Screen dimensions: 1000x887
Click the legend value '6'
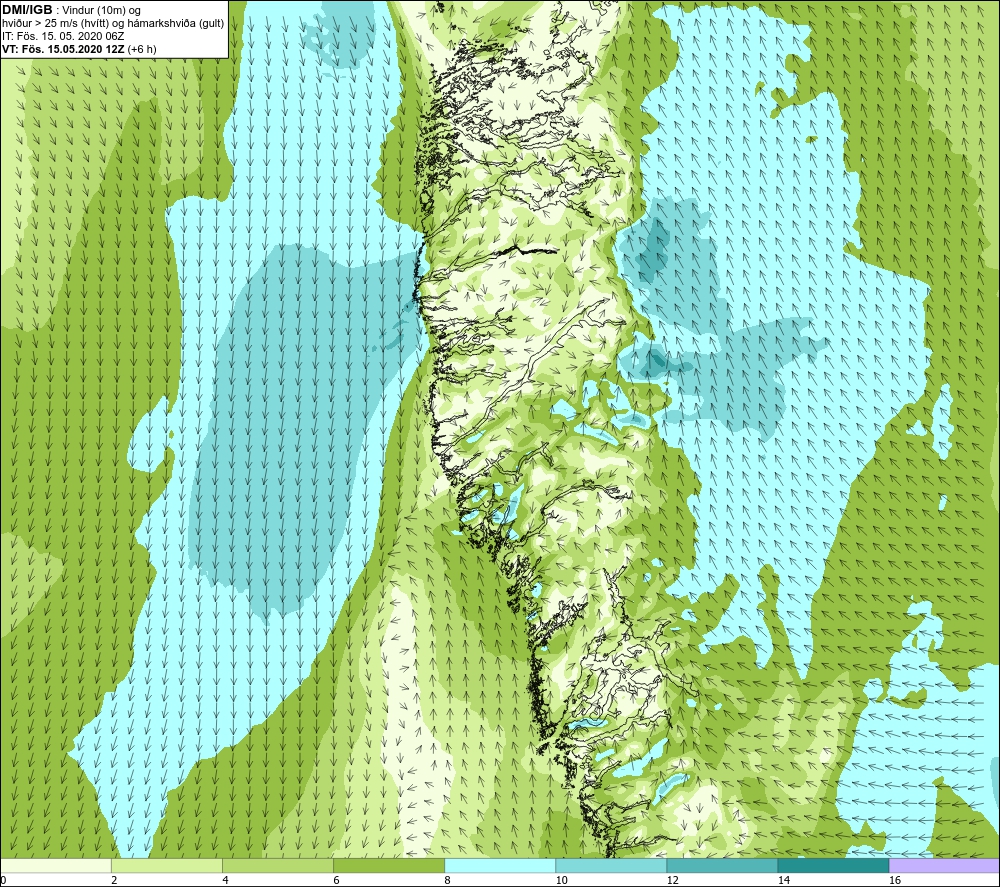click(336, 880)
